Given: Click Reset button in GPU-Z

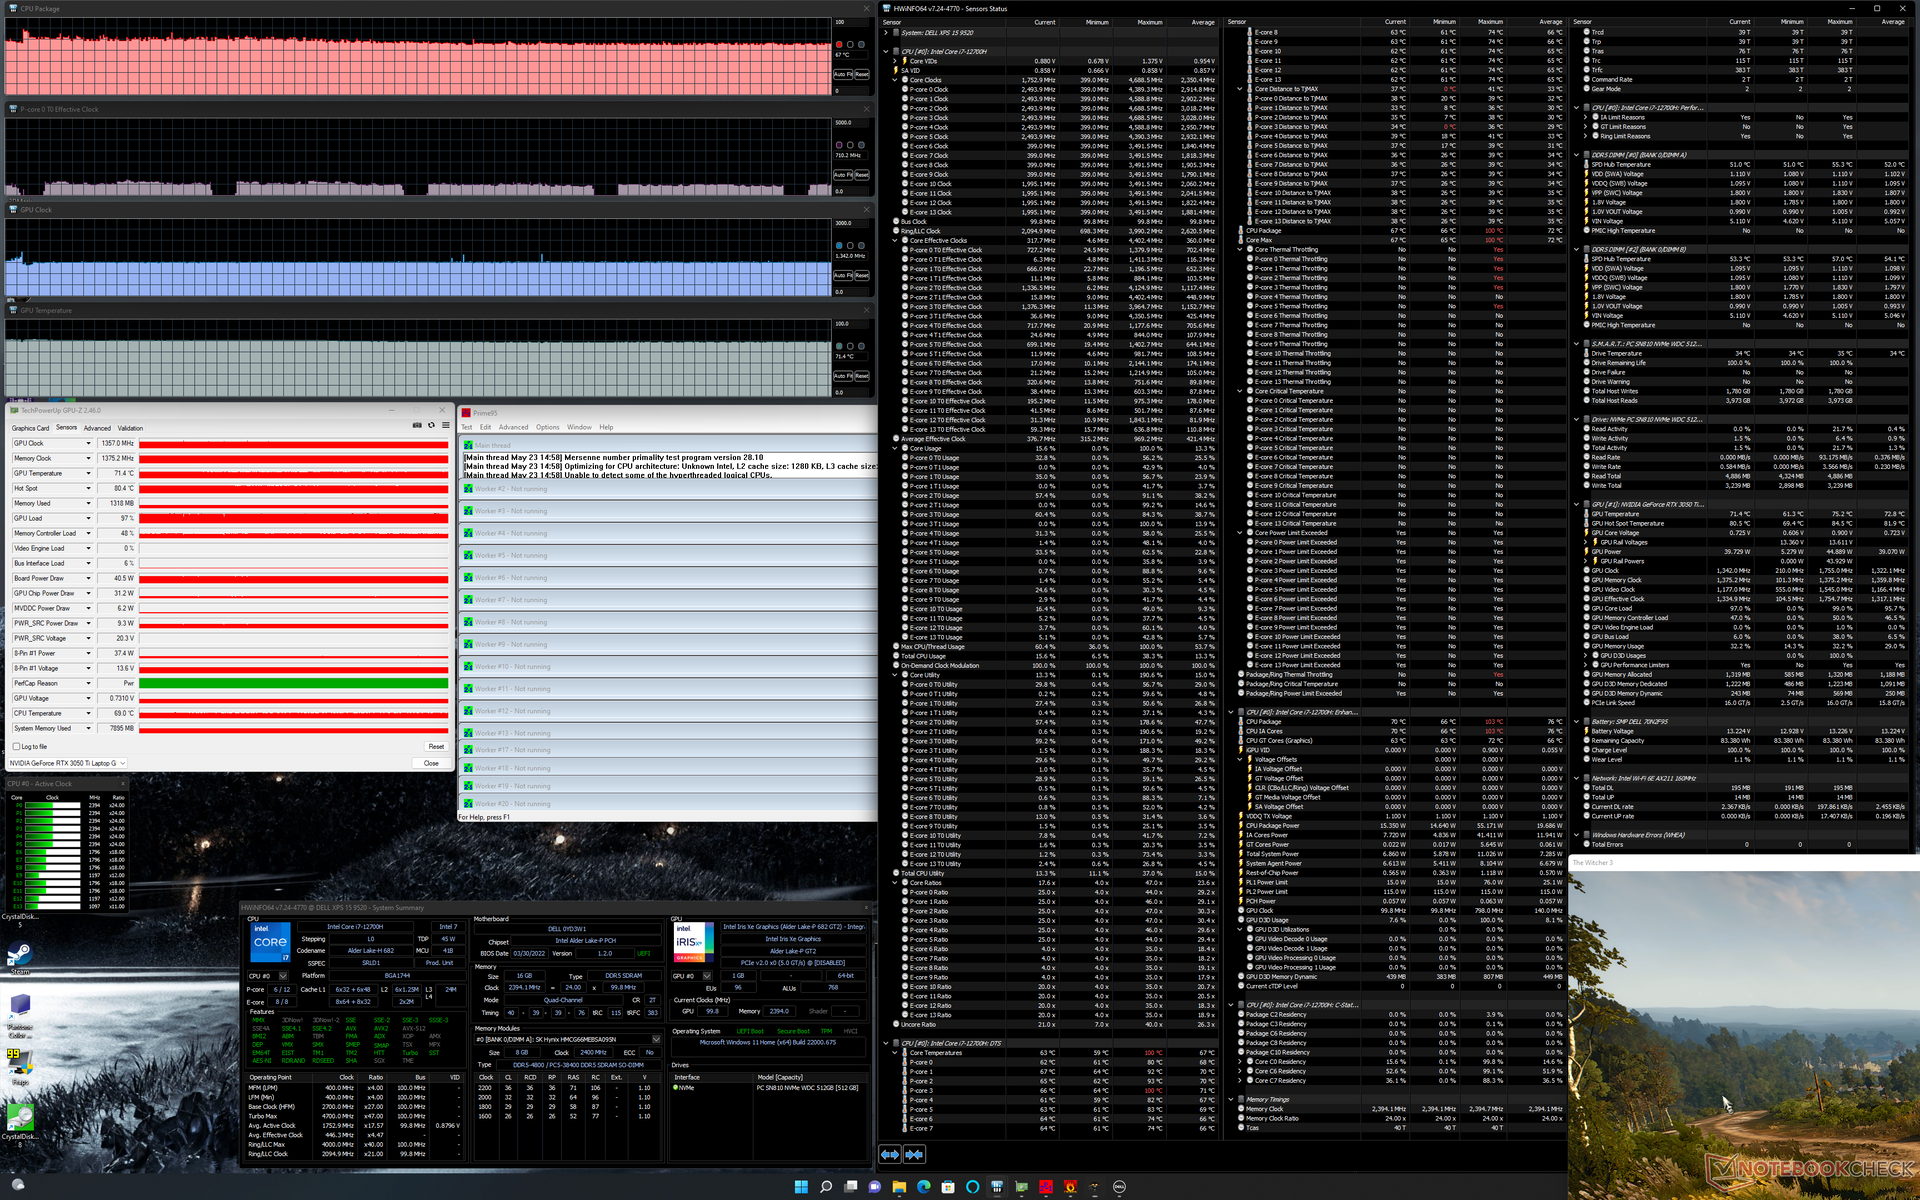Looking at the screenshot, I should click(x=436, y=747).
